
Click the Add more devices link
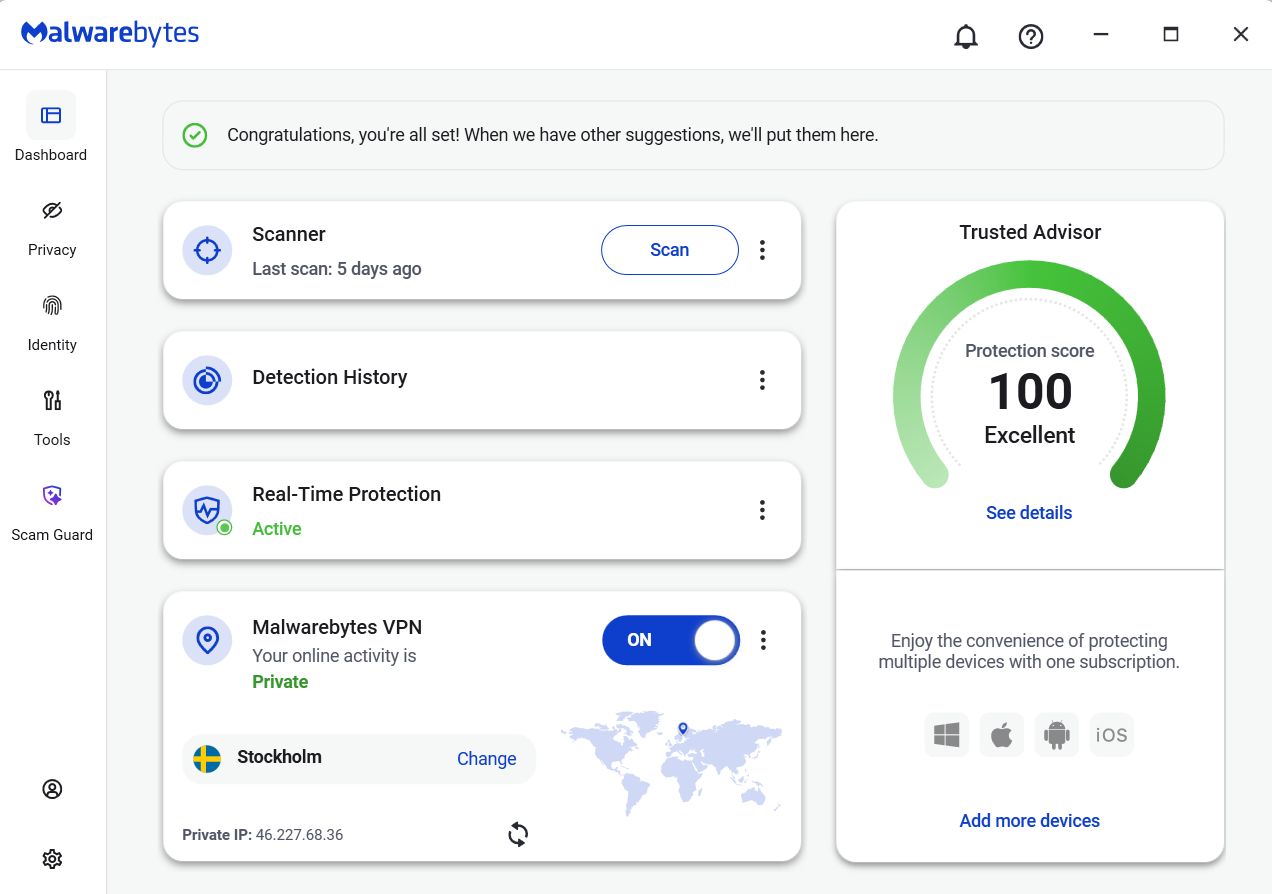click(1030, 821)
